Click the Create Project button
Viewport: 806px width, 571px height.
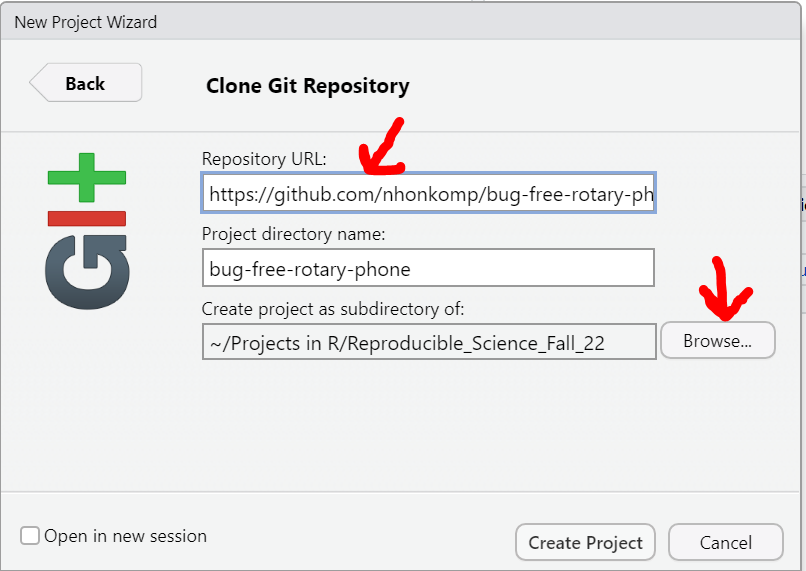[585, 542]
